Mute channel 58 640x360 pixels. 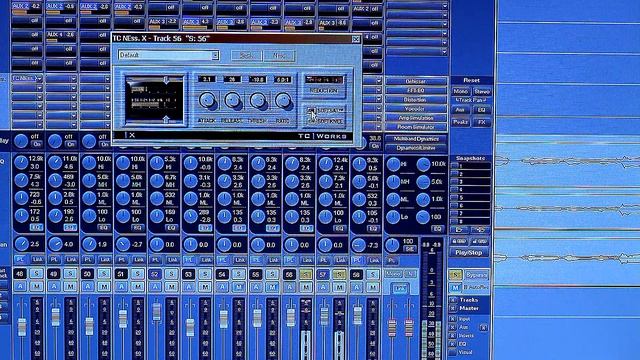click(x=373, y=287)
